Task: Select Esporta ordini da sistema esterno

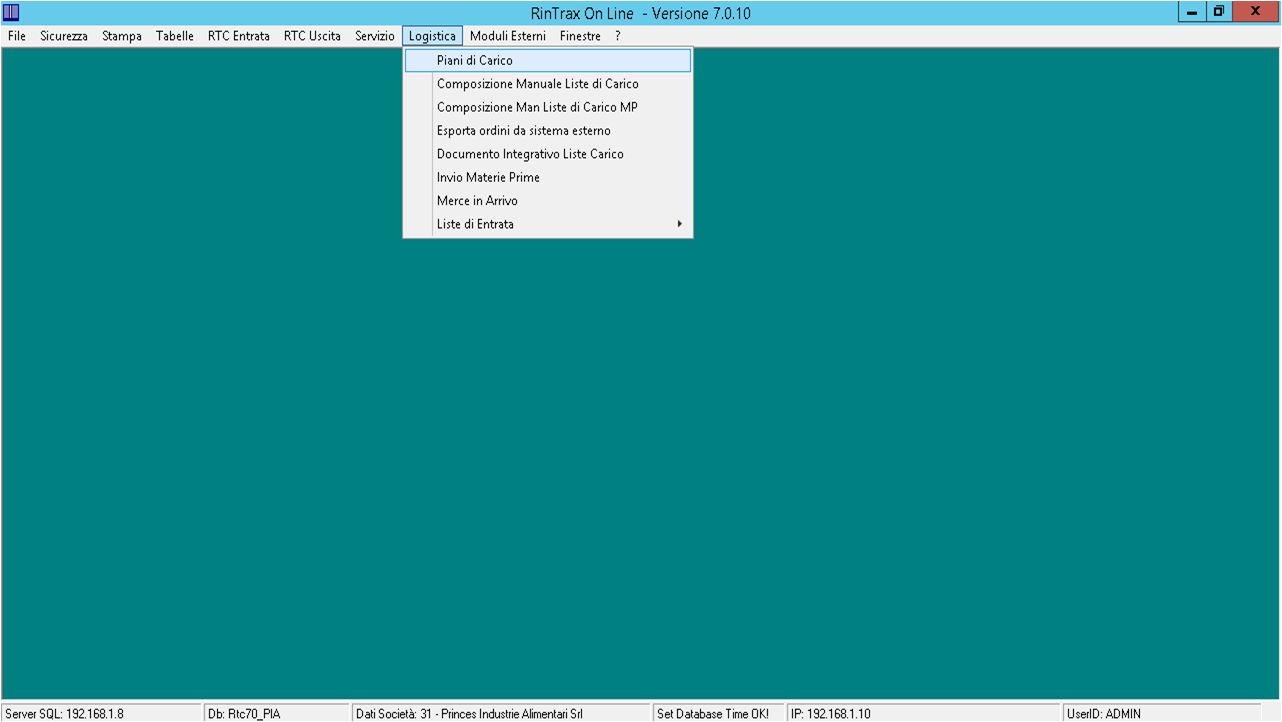Action: (548, 131)
